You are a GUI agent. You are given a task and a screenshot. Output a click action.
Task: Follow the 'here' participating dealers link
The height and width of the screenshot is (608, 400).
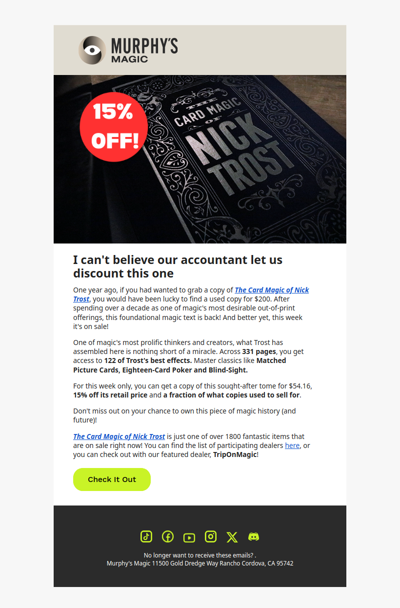point(292,446)
